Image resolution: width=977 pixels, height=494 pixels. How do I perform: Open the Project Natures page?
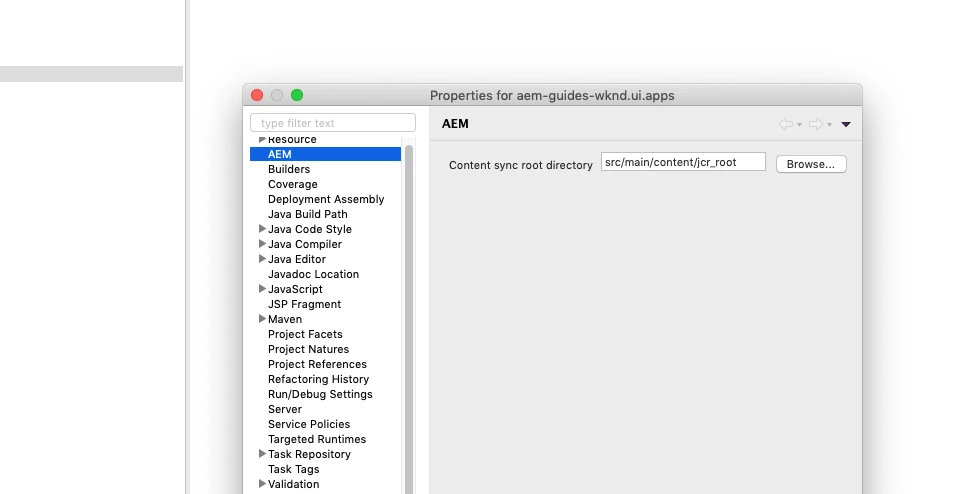(308, 349)
